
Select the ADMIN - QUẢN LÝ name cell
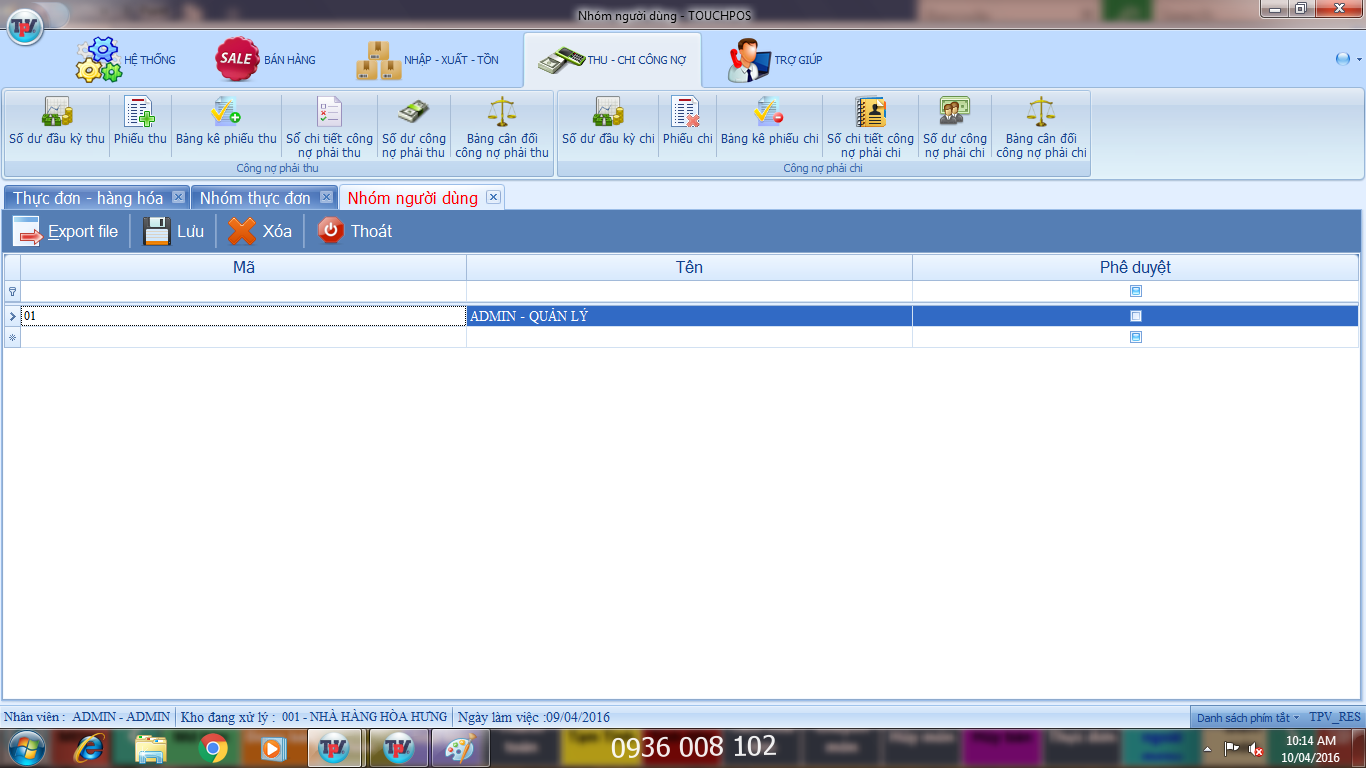tap(689, 316)
